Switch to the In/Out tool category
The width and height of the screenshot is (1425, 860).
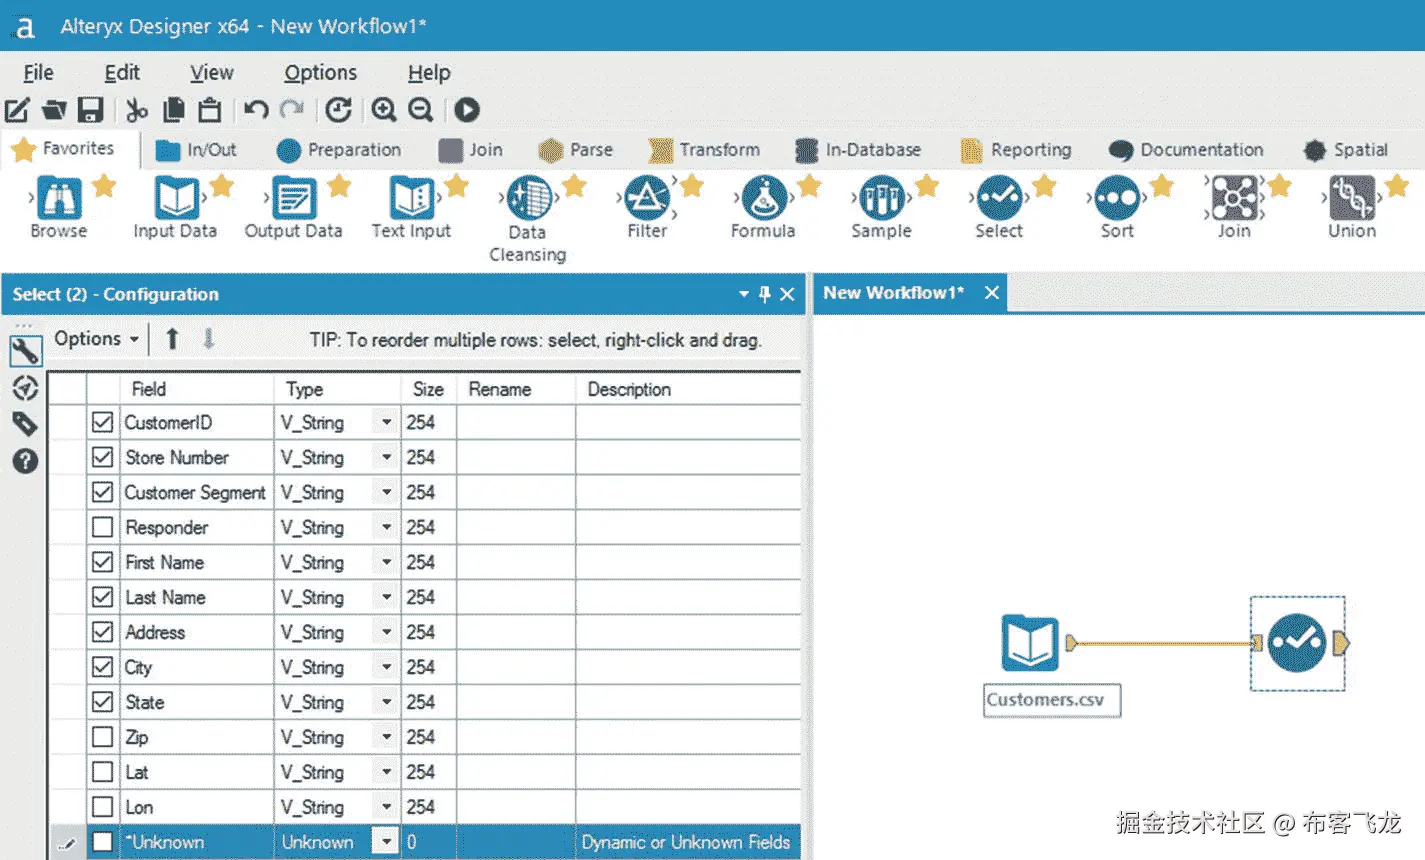(x=197, y=150)
